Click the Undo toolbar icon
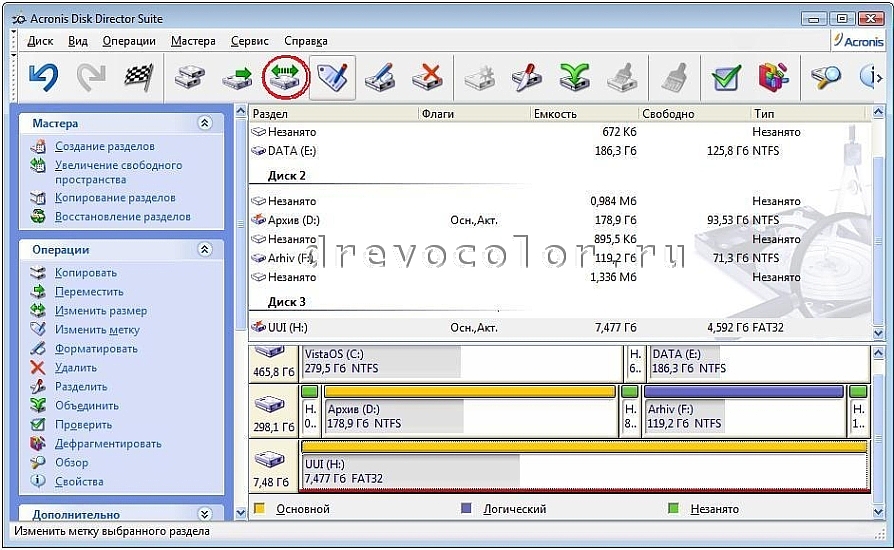Viewport: 894px width, 550px height. point(43,77)
